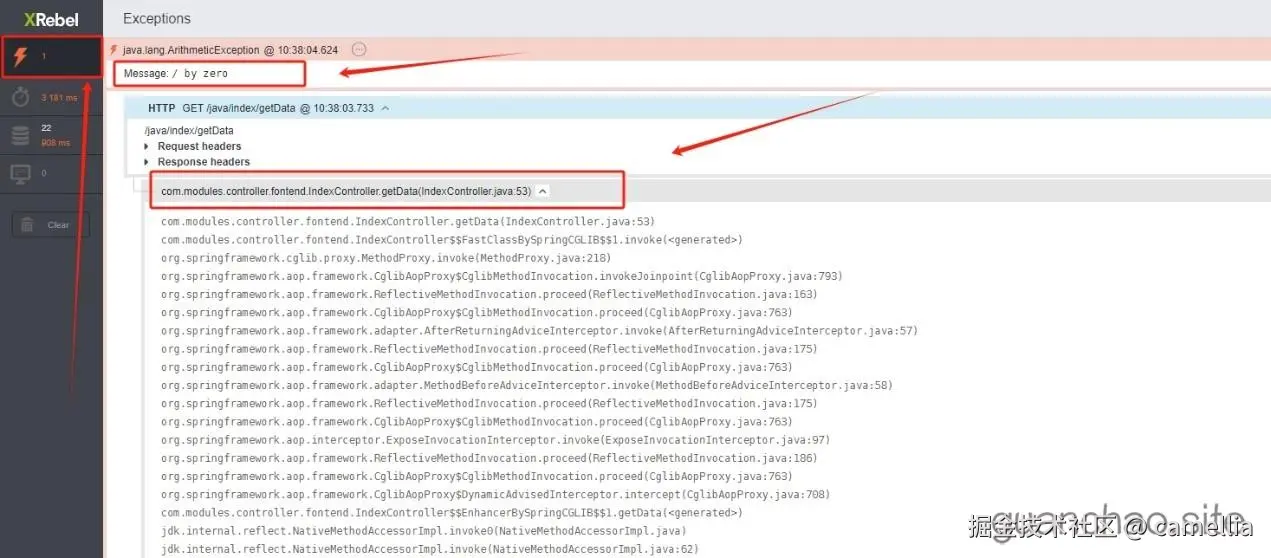Select the NativeMethodAccessorImpl.java:62 stack line
Viewport: 1271px width, 558px height.
click(429, 549)
